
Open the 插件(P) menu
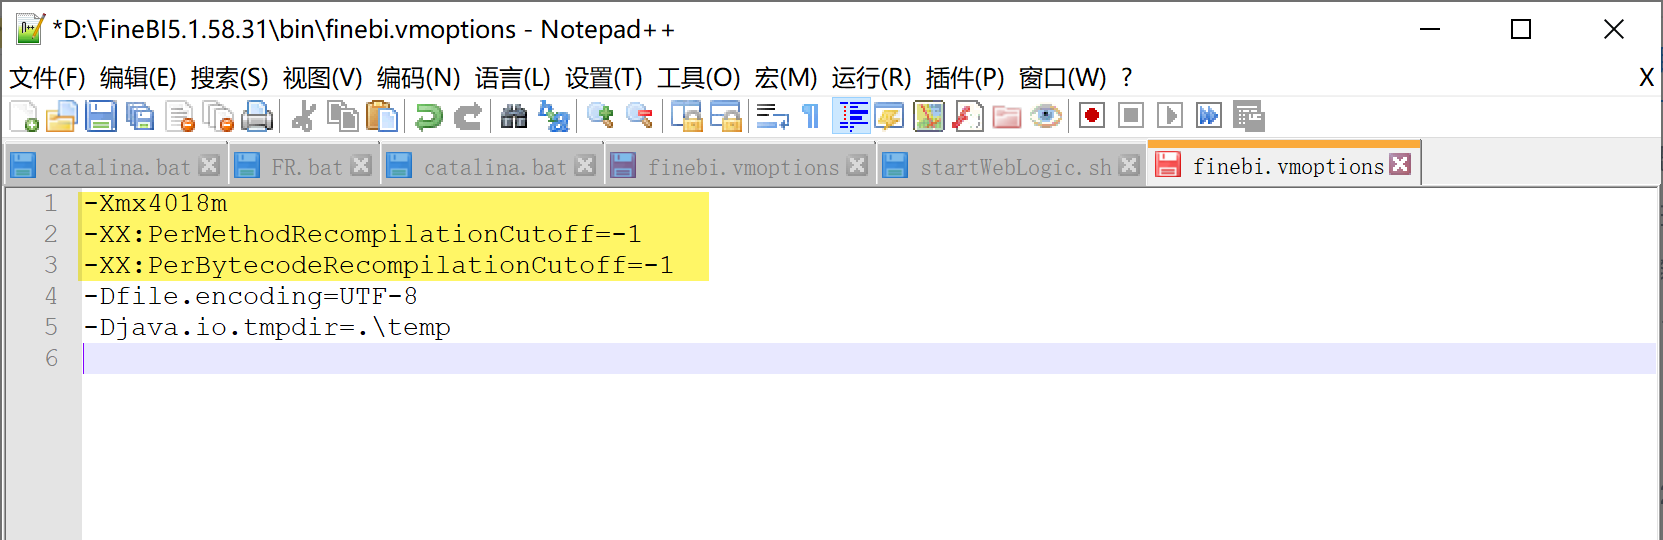click(965, 78)
